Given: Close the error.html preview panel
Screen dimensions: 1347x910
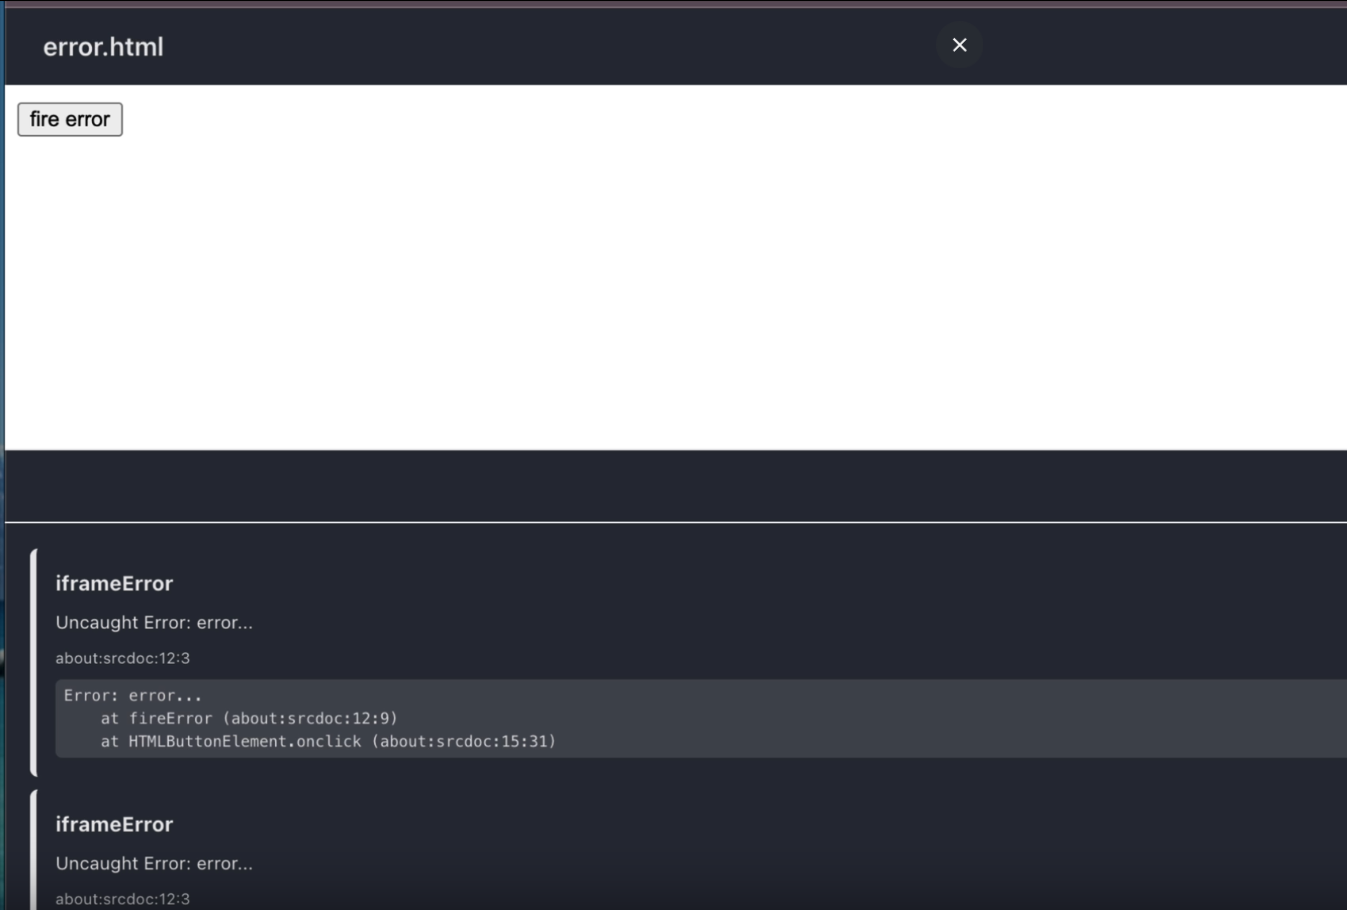Looking at the screenshot, I should pyautogui.click(x=959, y=45).
